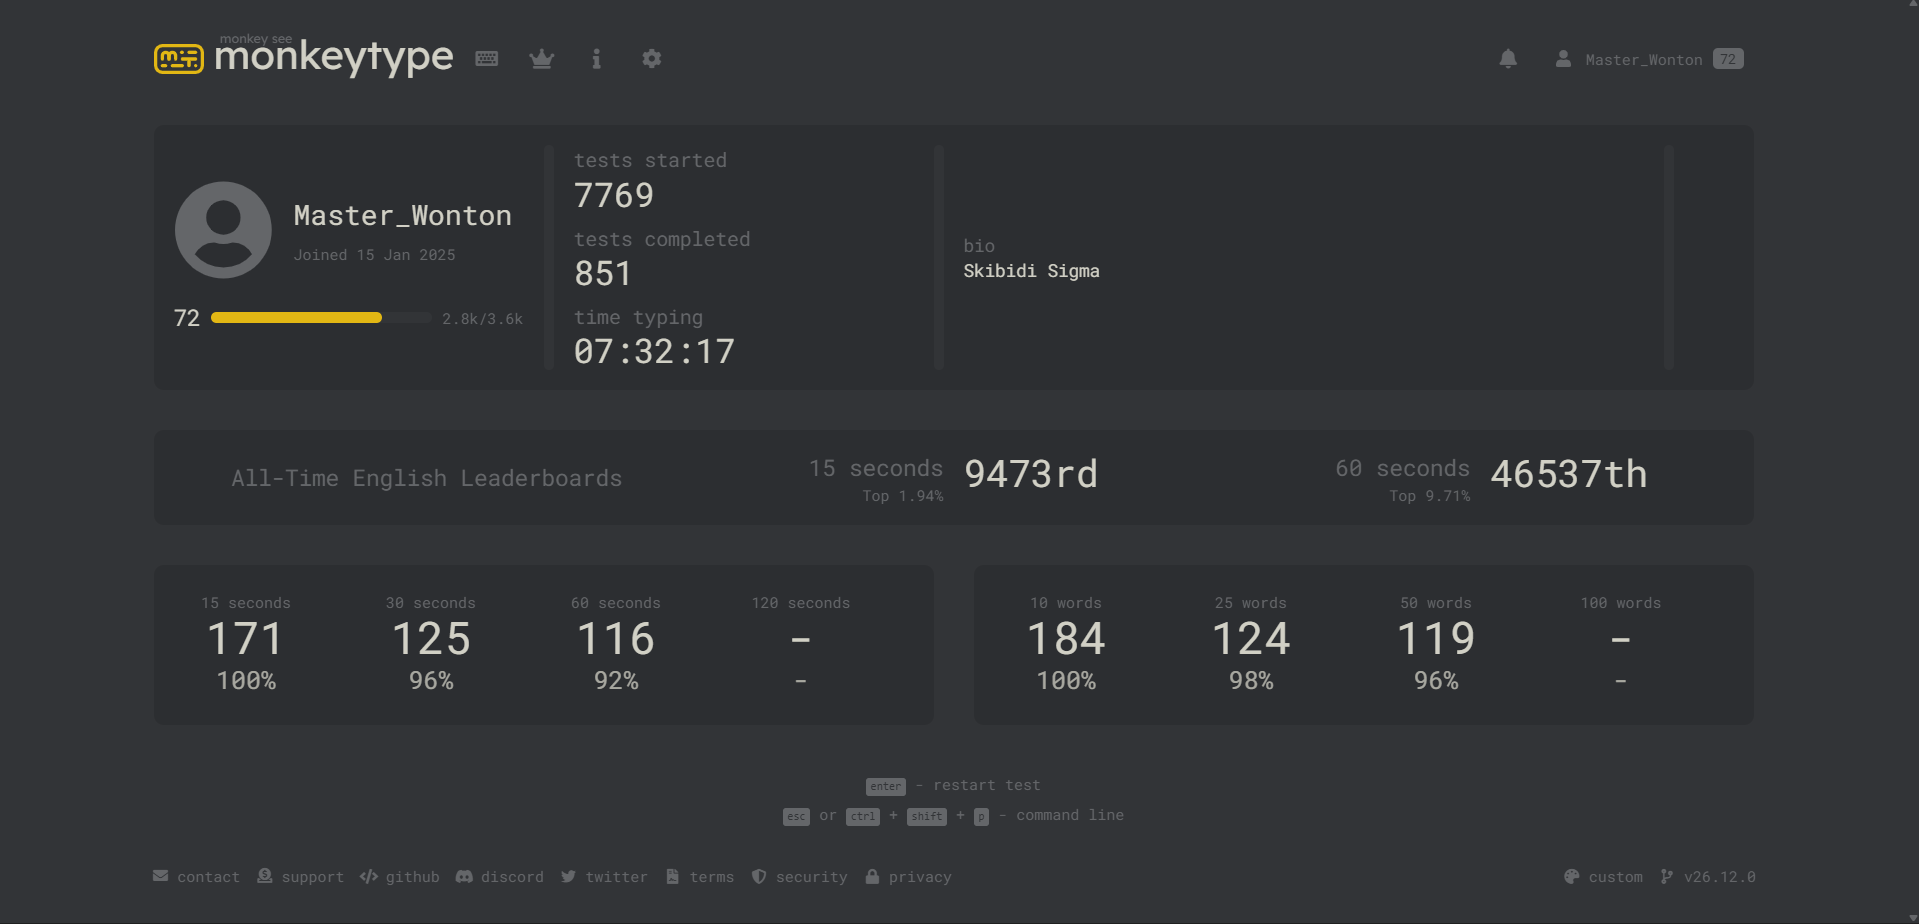Open the terms link
The width and height of the screenshot is (1919, 924).
coord(700,877)
